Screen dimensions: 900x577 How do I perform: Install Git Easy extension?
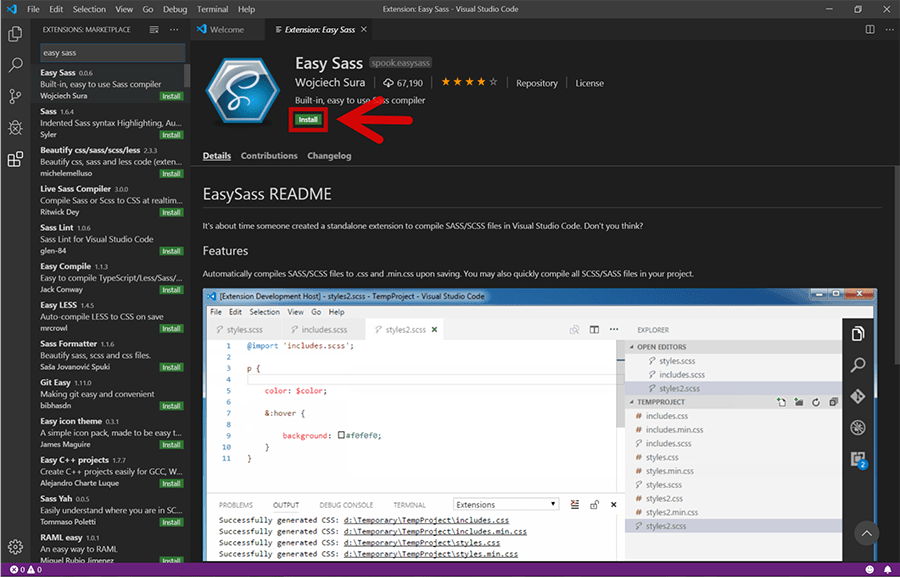(x=171, y=406)
